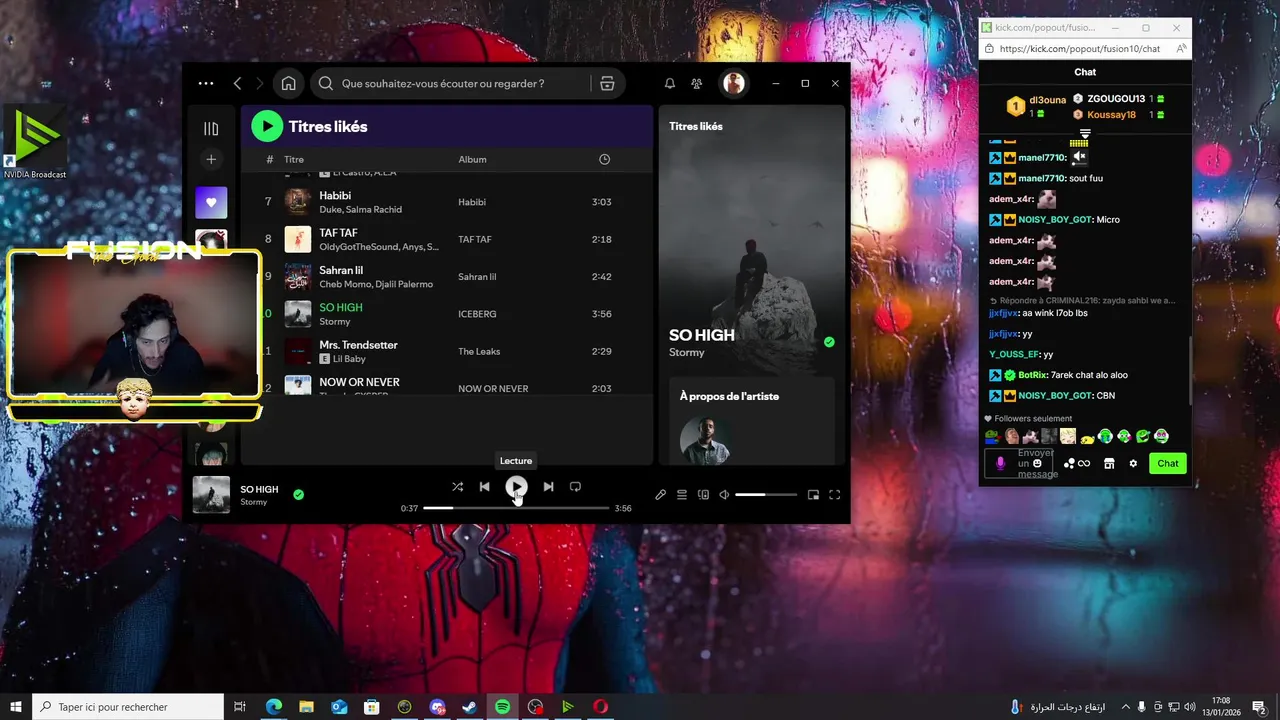Viewport: 1280px width, 720px height.
Task: Open Spotify notifications bell
Action: point(670,84)
